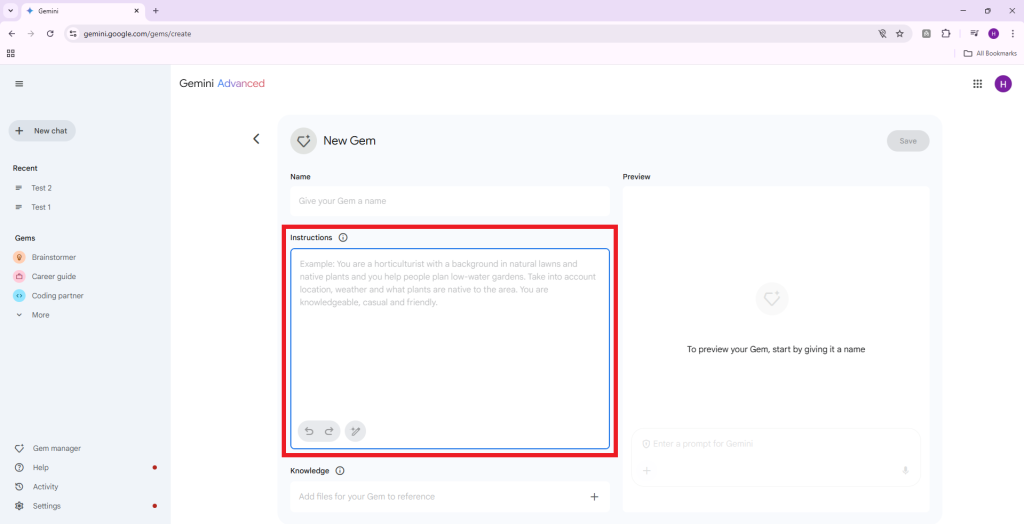This screenshot has height=524, width=1024.
Task: Open Help in sidebar
Action: click(40, 468)
